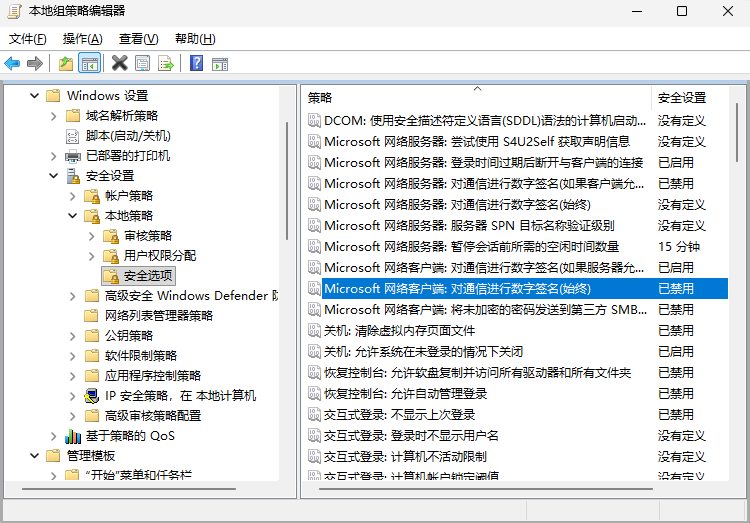Screen dimensions: 750x523
Task: Collapse the 本地策略 tree node
Action: click(73, 216)
